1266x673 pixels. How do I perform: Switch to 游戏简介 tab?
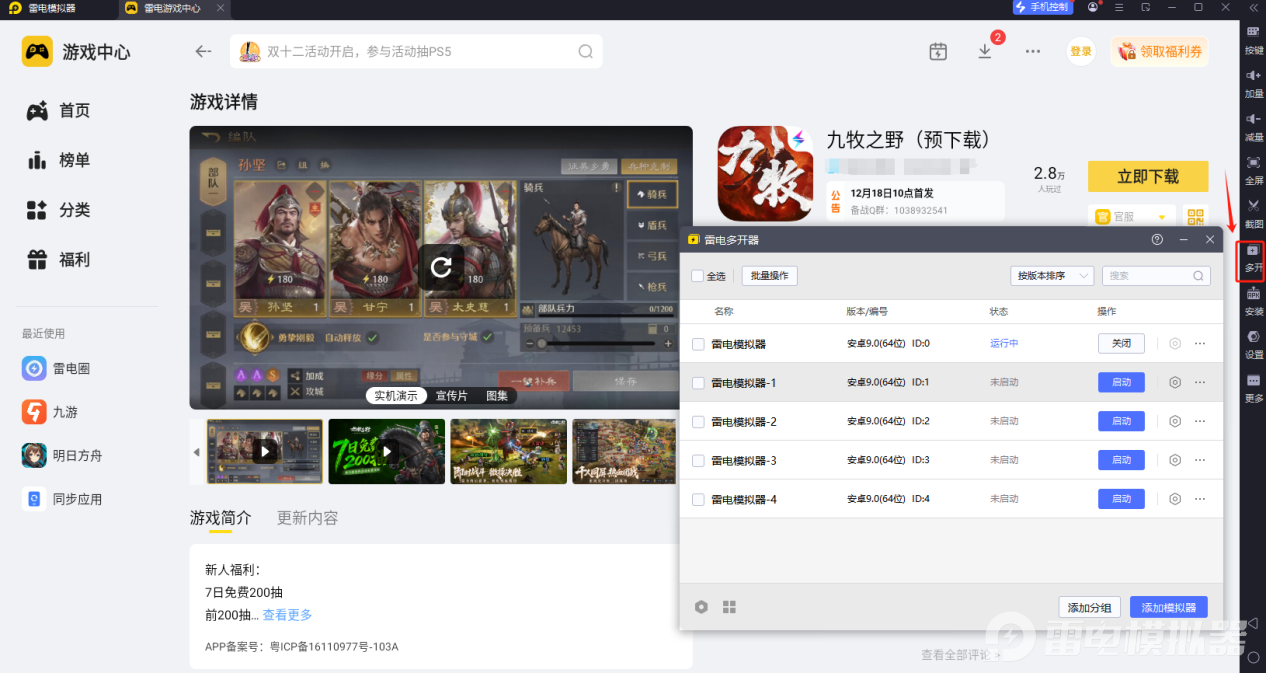pyautogui.click(x=220, y=518)
